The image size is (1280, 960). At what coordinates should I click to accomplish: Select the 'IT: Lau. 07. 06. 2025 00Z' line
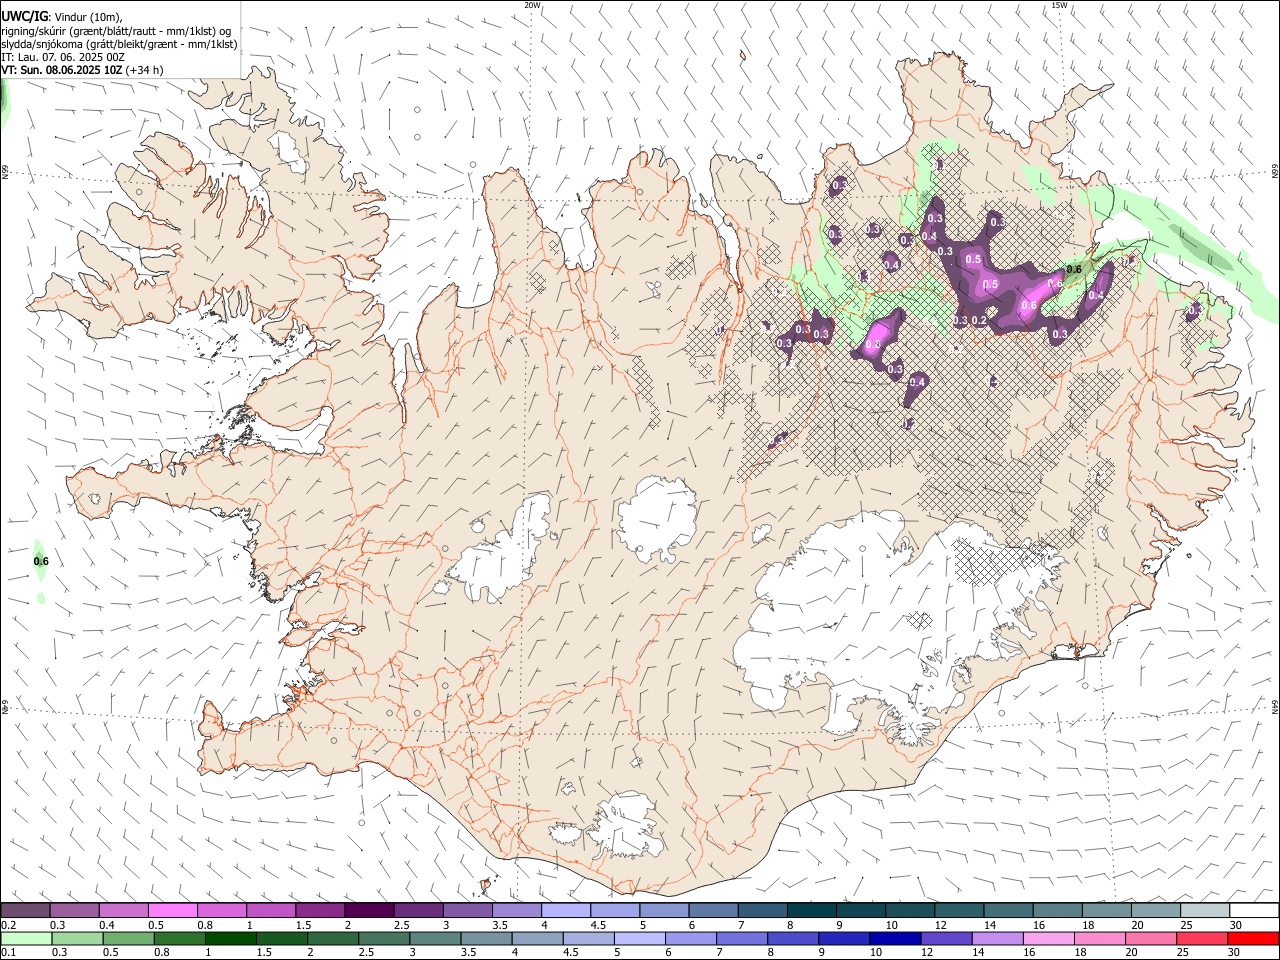point(63,57)
